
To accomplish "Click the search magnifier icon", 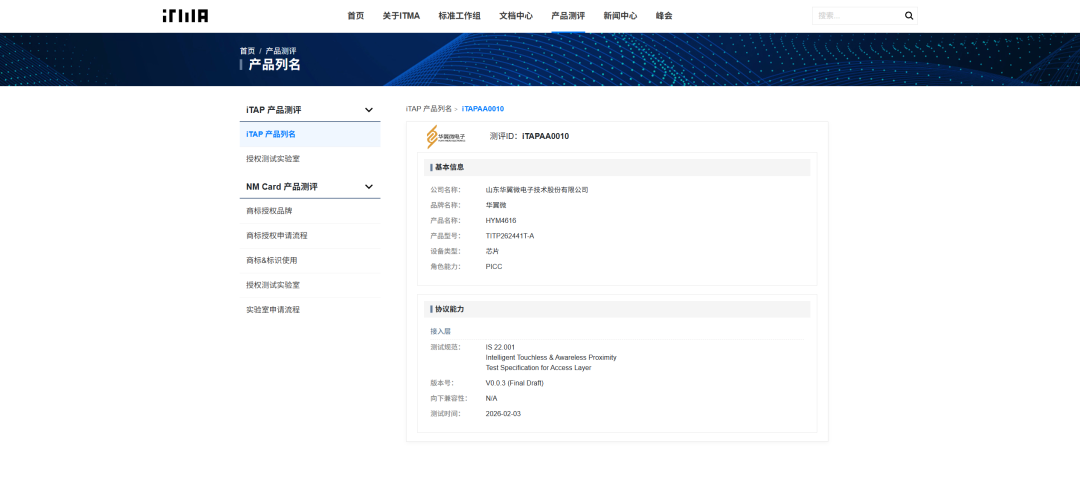I will click(x=908, y=16).
